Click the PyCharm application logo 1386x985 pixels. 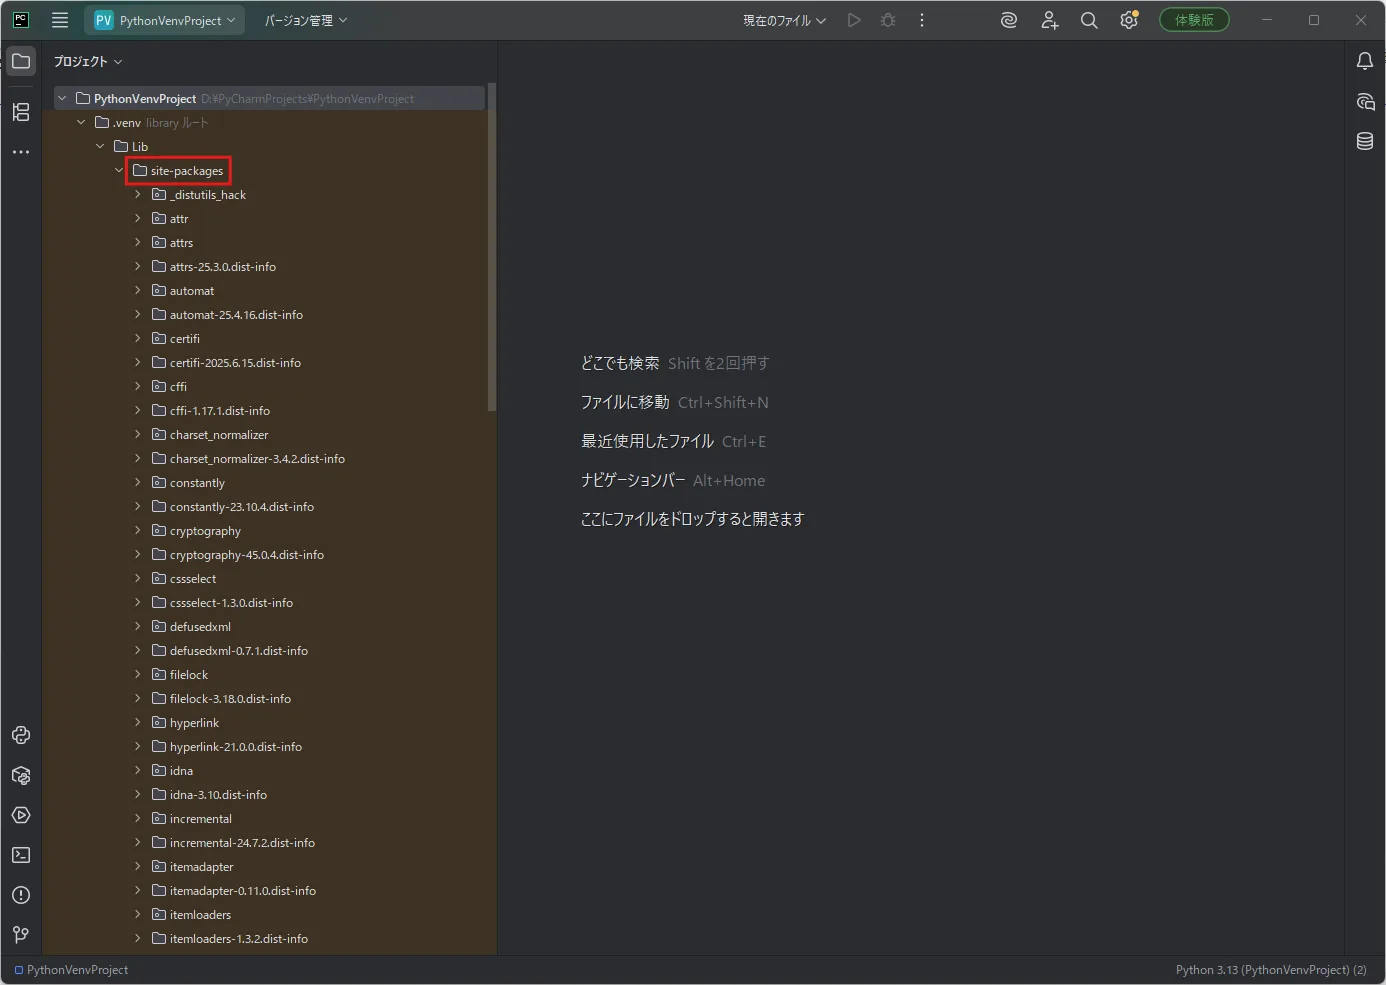[x=21, y=20]
